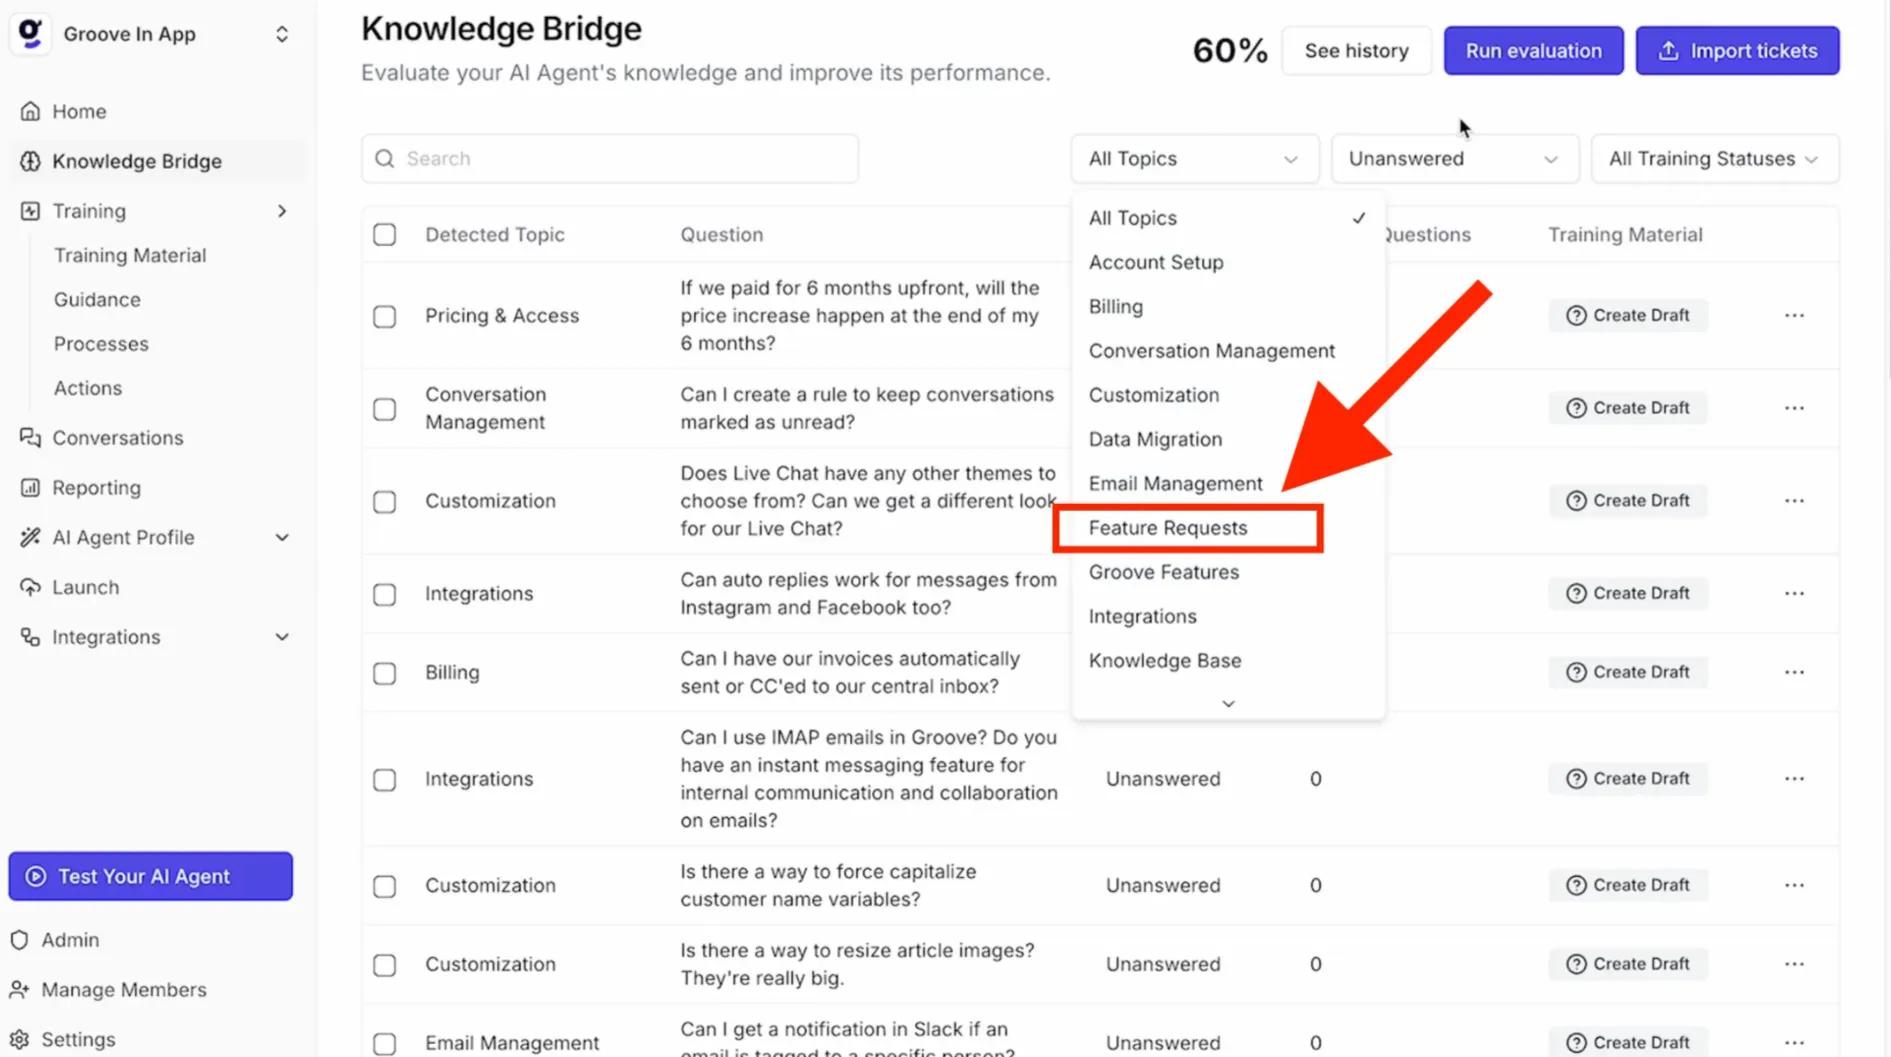Viewport: 1891px width, 1057px height.
Task: Check the select-all header checkbox
Action: click(x=385, y=235)
